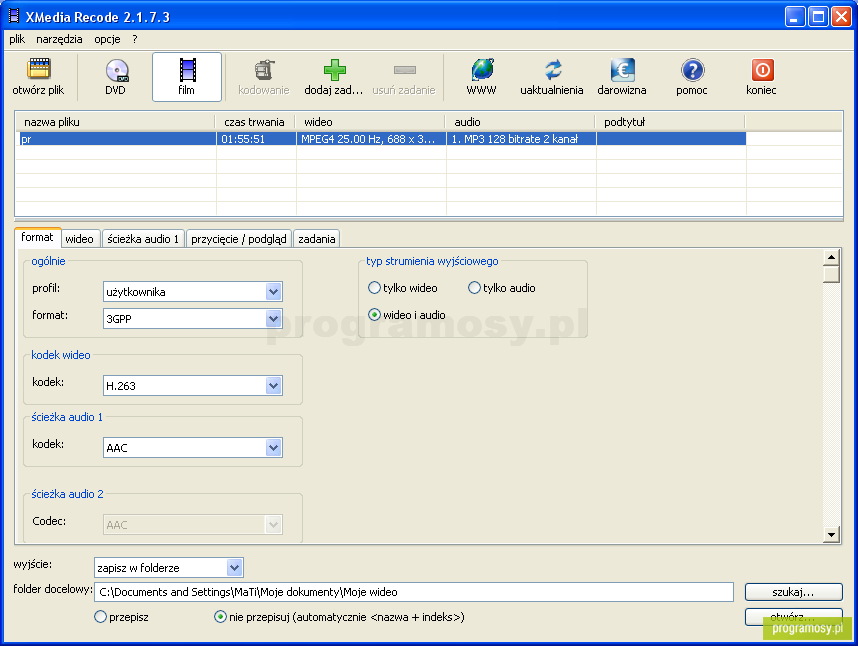Viewport: 858px width, 646px height.
Task: Minimize the XMedia Recode window
Action: pyautogui.click(x=795, y=16)
